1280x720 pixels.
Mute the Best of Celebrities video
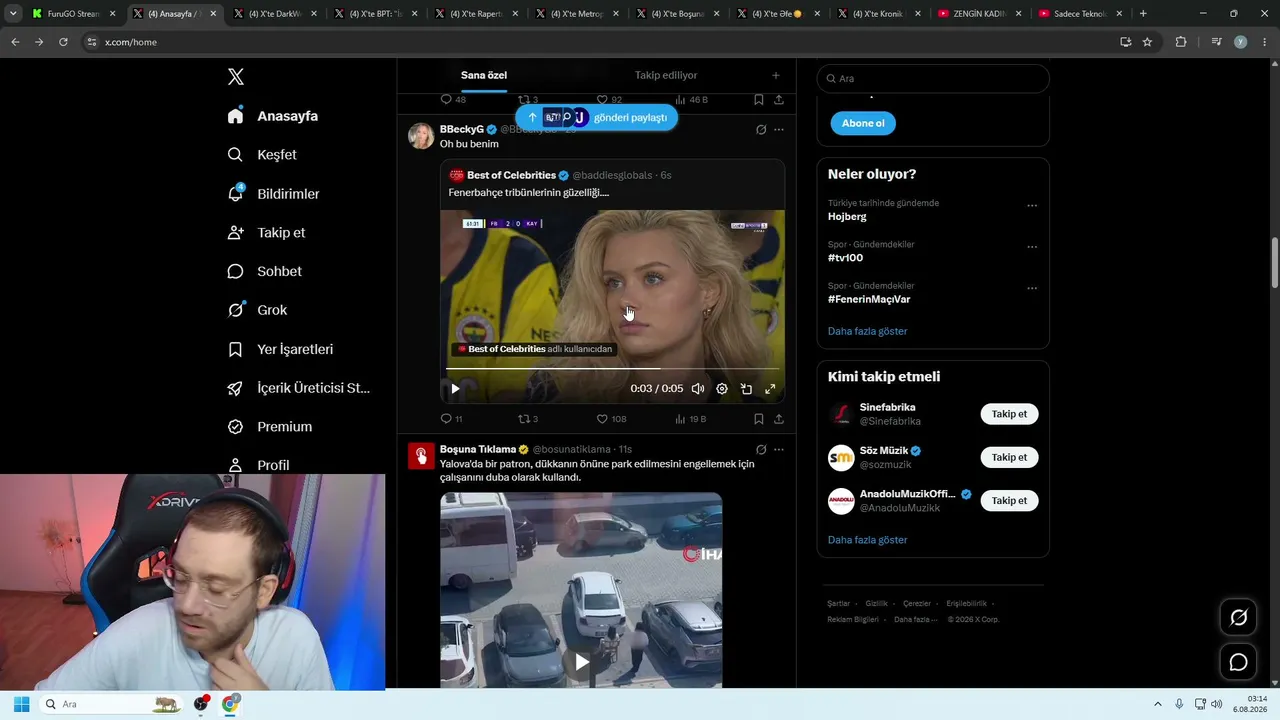click(698, 389)
